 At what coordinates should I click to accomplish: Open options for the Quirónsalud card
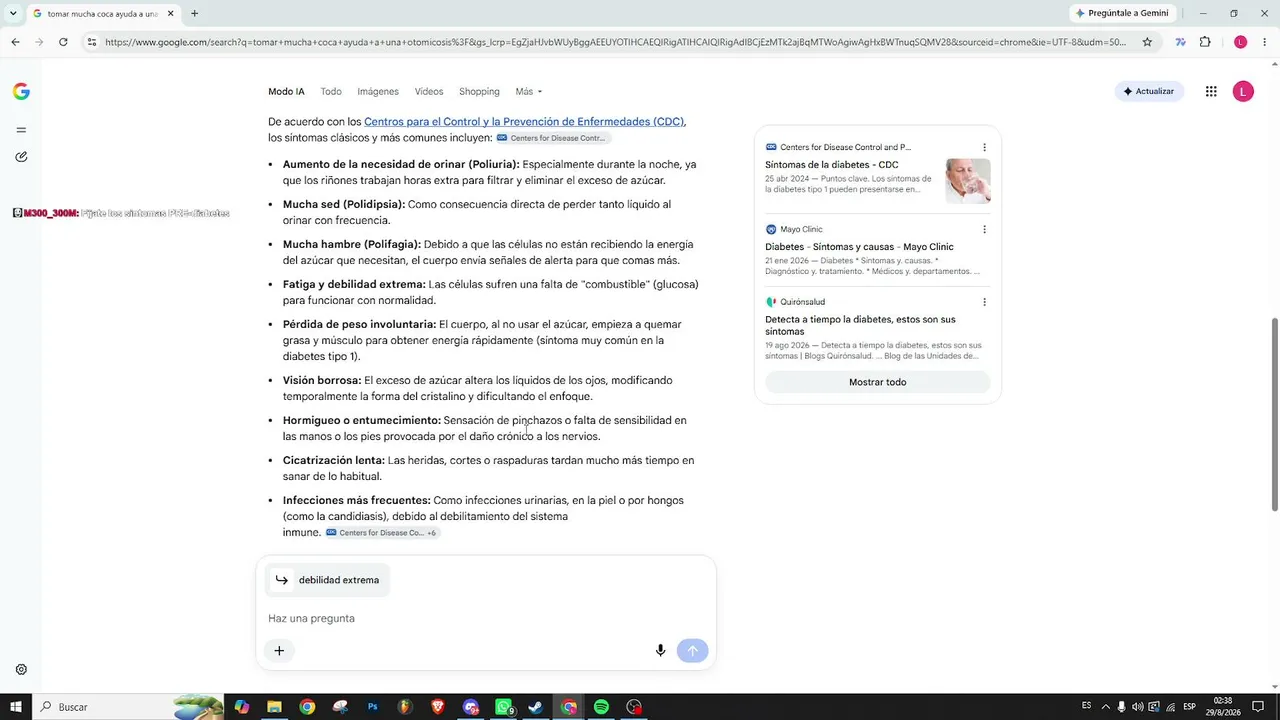coord(984,302)
